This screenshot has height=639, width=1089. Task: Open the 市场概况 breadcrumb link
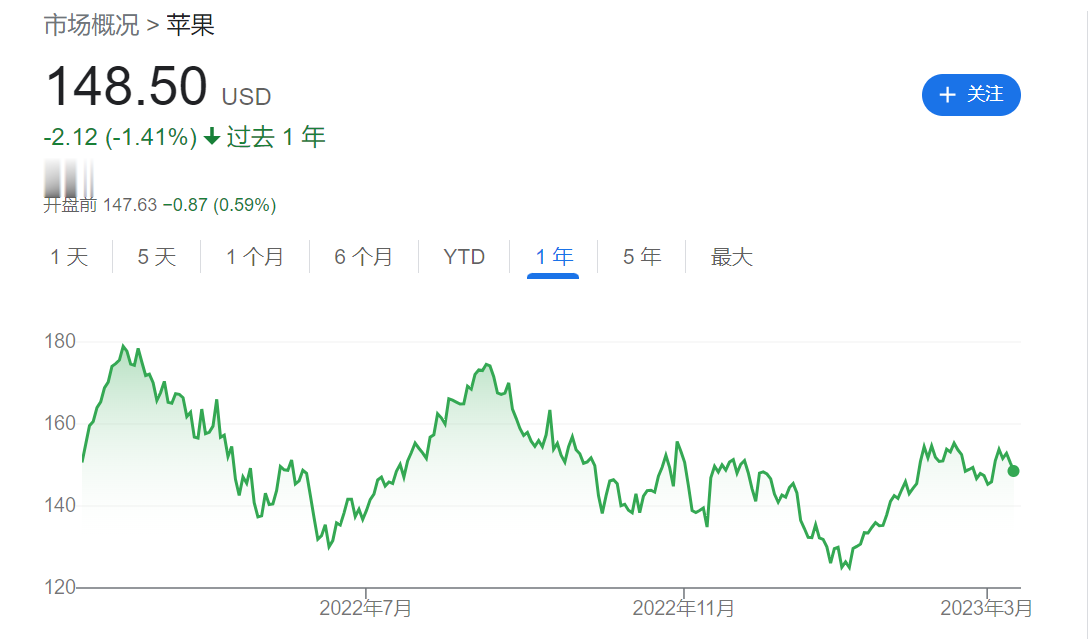tap(92, 26)
